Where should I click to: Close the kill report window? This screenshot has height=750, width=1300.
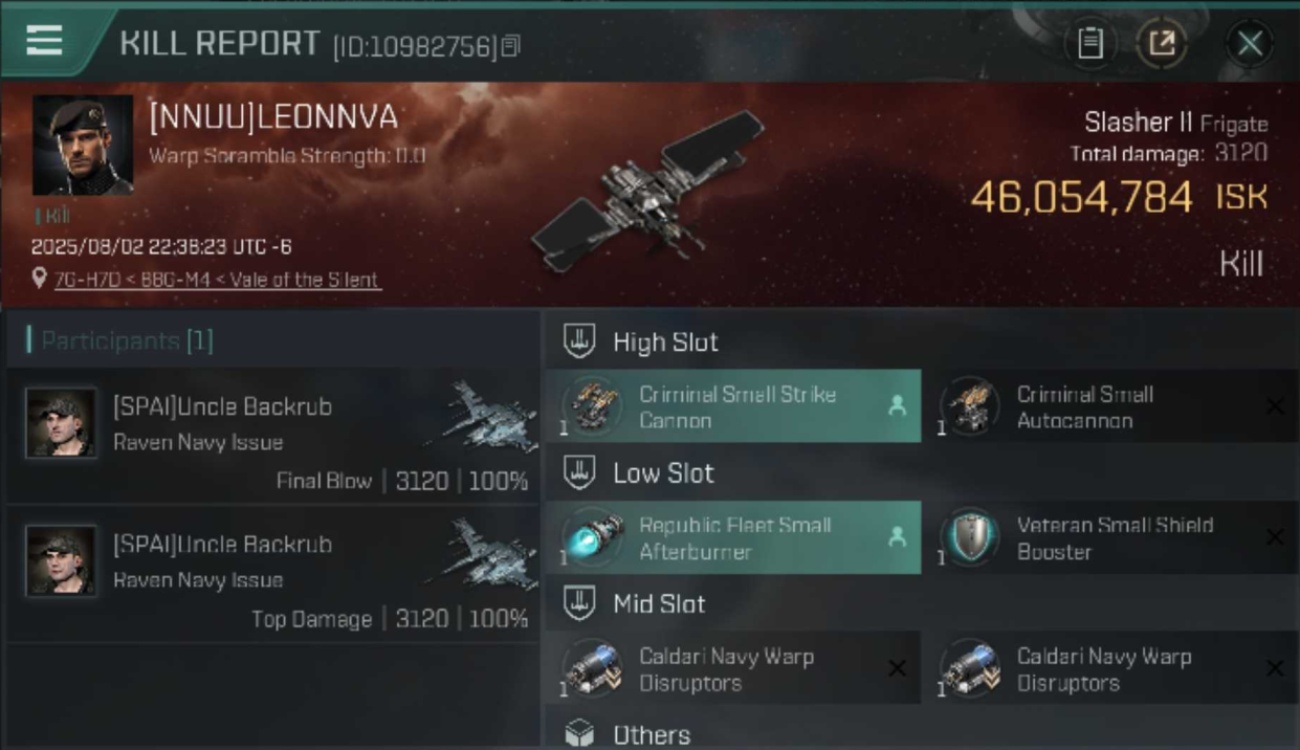coord(1249,44)
